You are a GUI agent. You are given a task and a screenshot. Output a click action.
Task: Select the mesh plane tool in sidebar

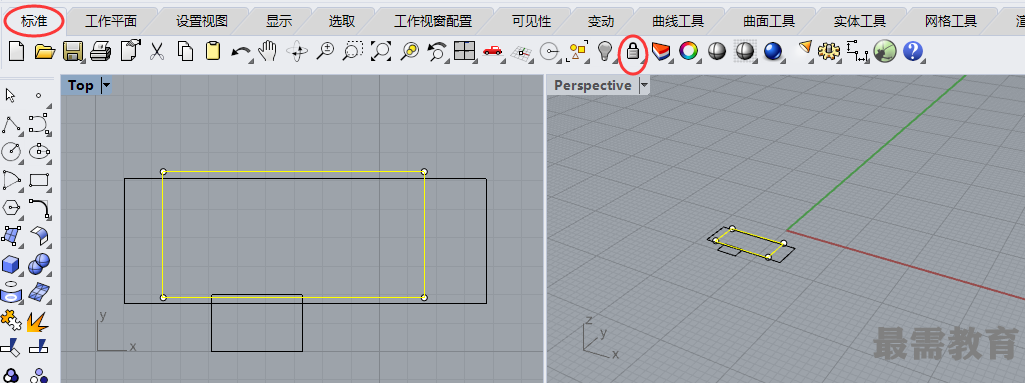[40, 291]
